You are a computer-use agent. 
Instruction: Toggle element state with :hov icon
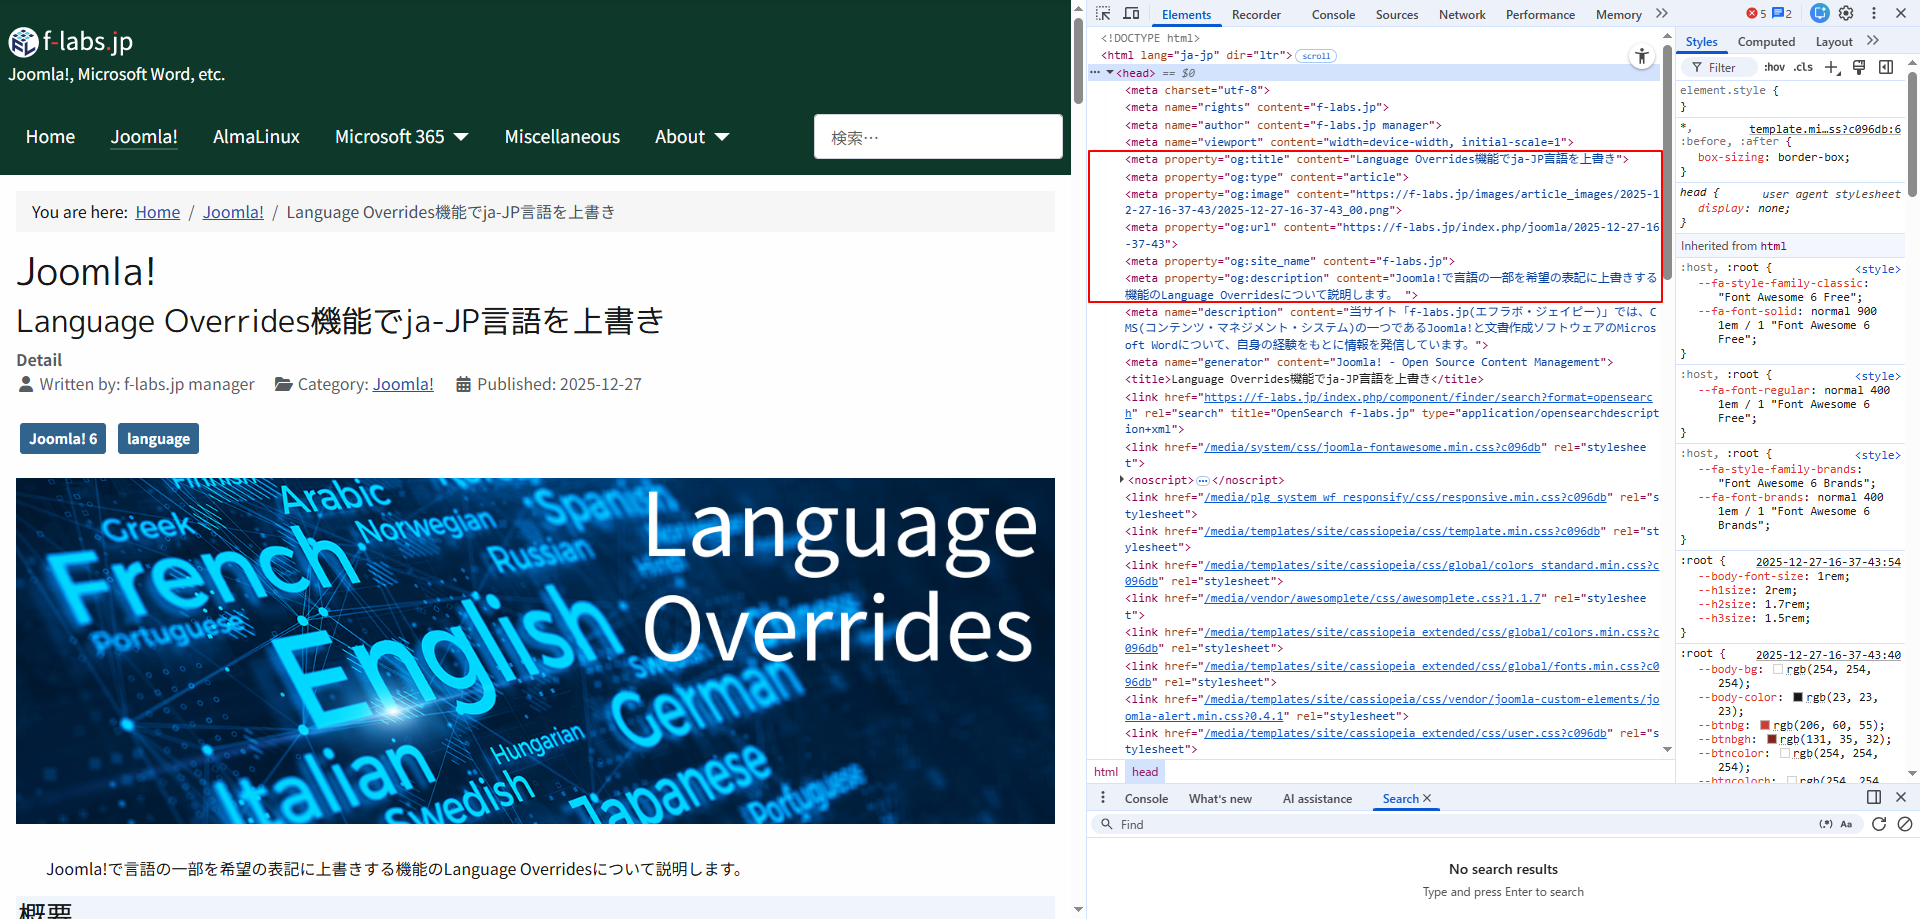[x=1774, y=67]
